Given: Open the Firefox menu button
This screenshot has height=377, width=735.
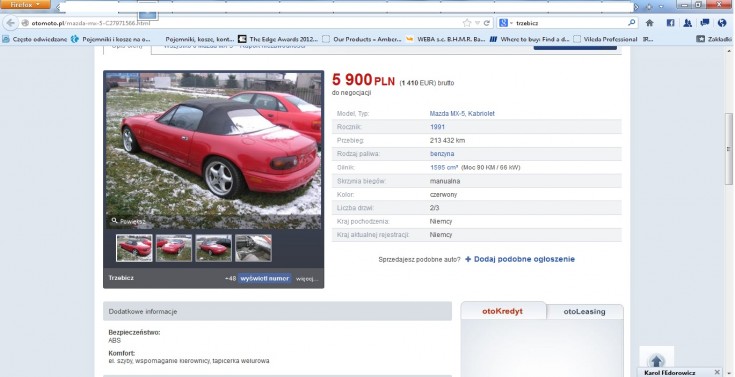Looking at the screenshot, I should 25,5.
